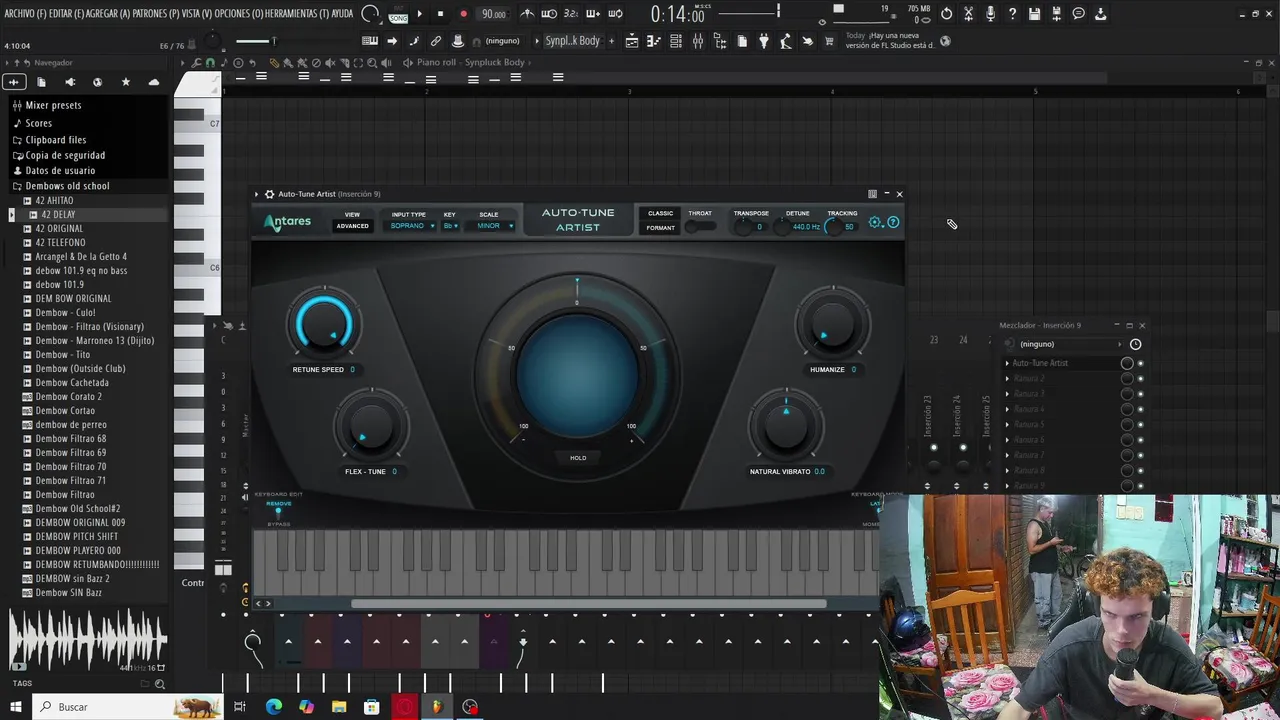This screenshot has height=720, width=1280.
Task: Open the chat bubble icon
Action: click(x=1078, y=14)
